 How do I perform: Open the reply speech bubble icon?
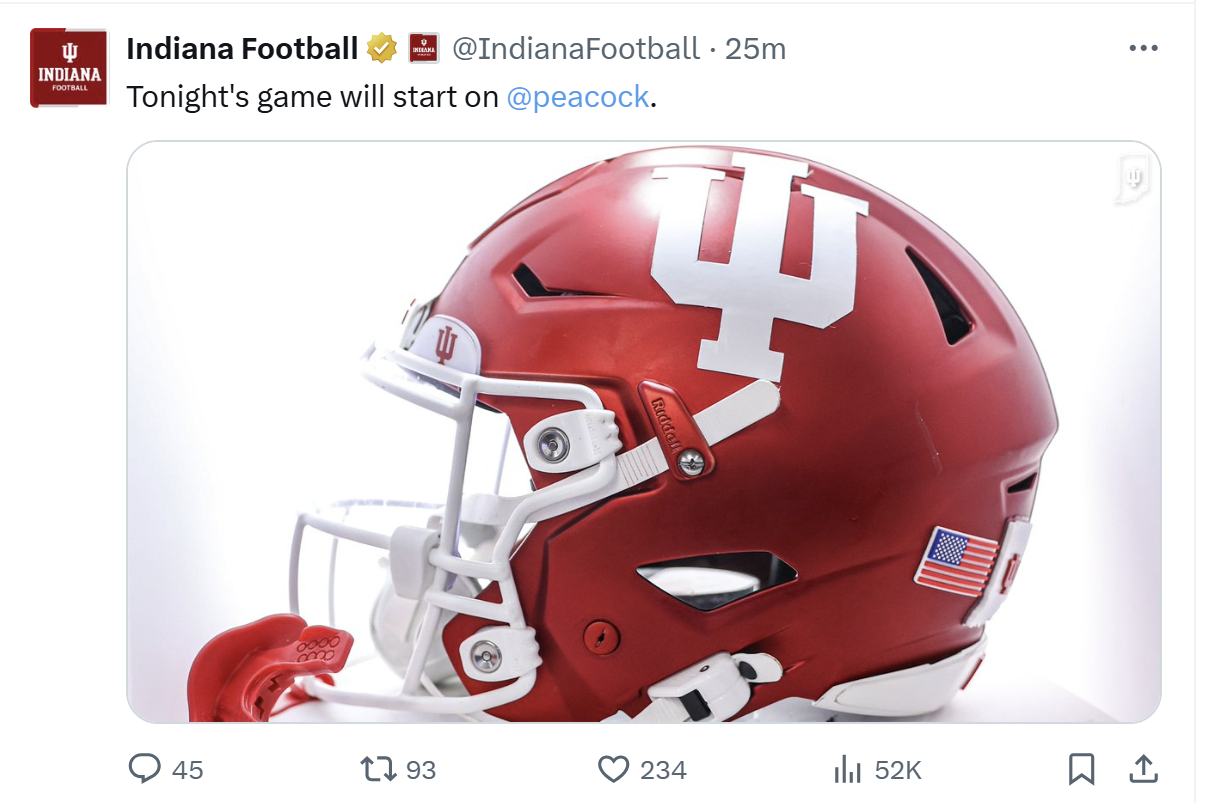(x=145, y=769)
